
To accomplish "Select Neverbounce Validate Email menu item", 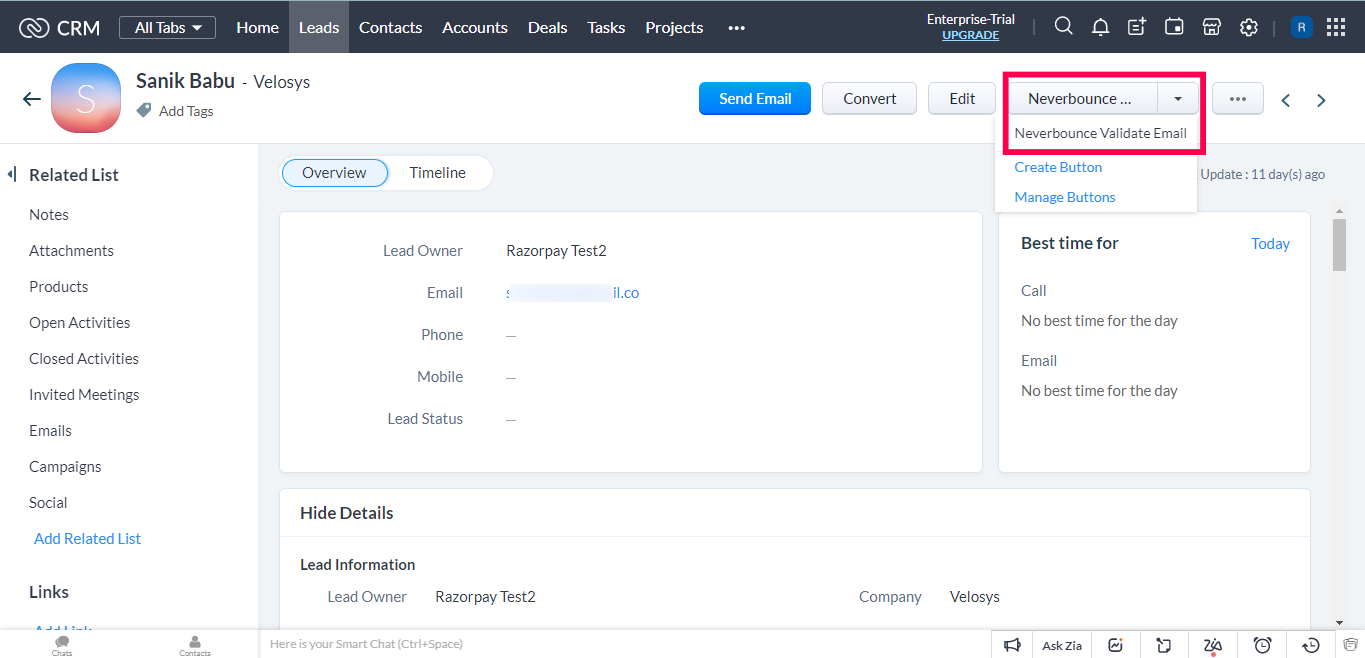I will tap(1100, 133).
